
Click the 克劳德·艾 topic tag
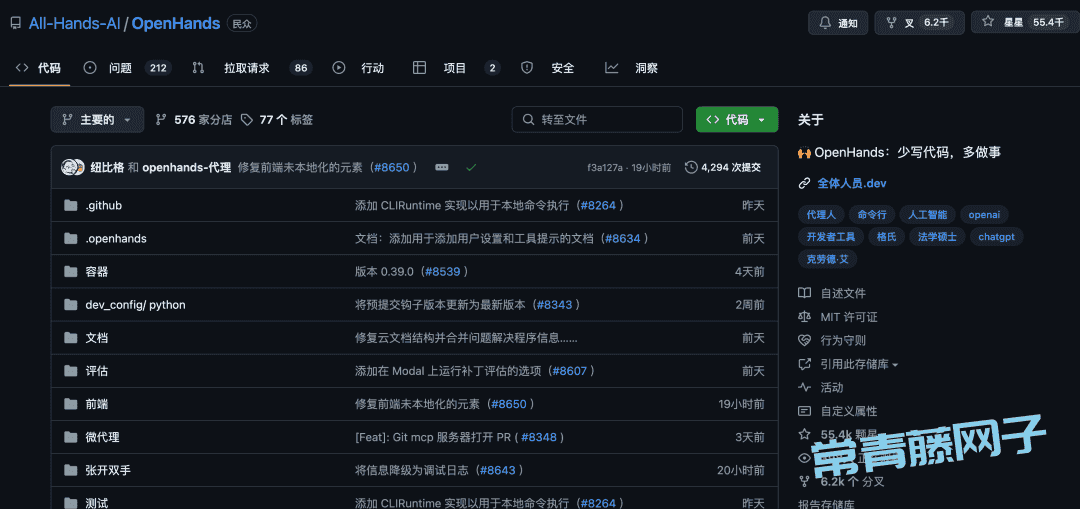coord(828,260)
